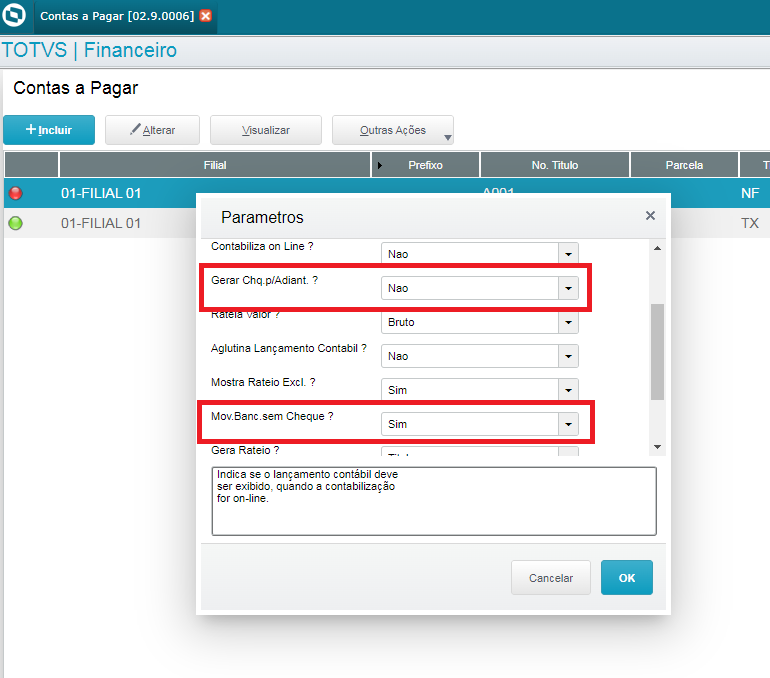This screenshot has height=678, width=770.
Task: Click the Incluir button
Action: 49,130
